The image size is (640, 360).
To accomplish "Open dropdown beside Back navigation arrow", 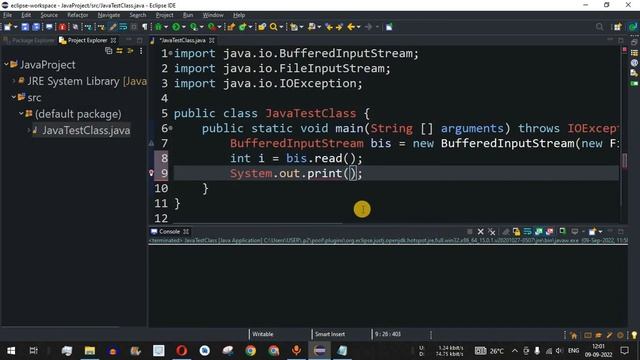I will tap(358, 27).
